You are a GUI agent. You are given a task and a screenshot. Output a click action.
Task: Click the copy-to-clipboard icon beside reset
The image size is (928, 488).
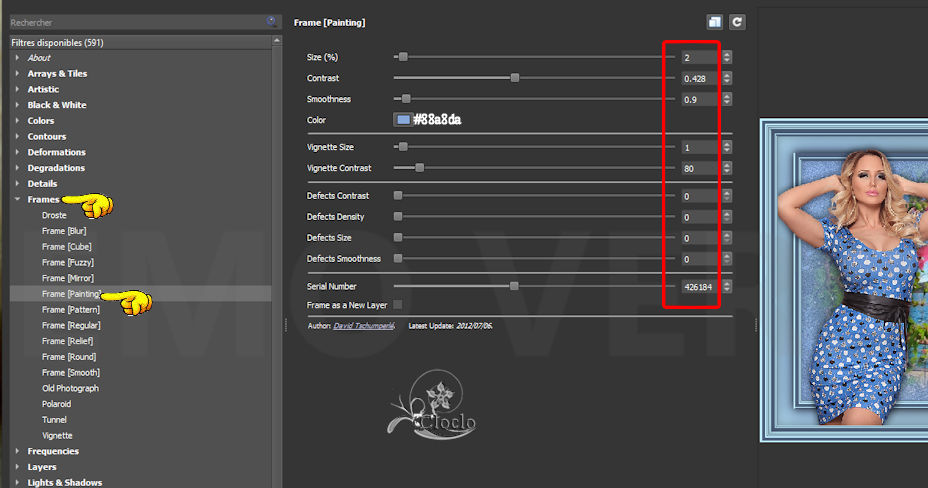[x=714, y=21]
